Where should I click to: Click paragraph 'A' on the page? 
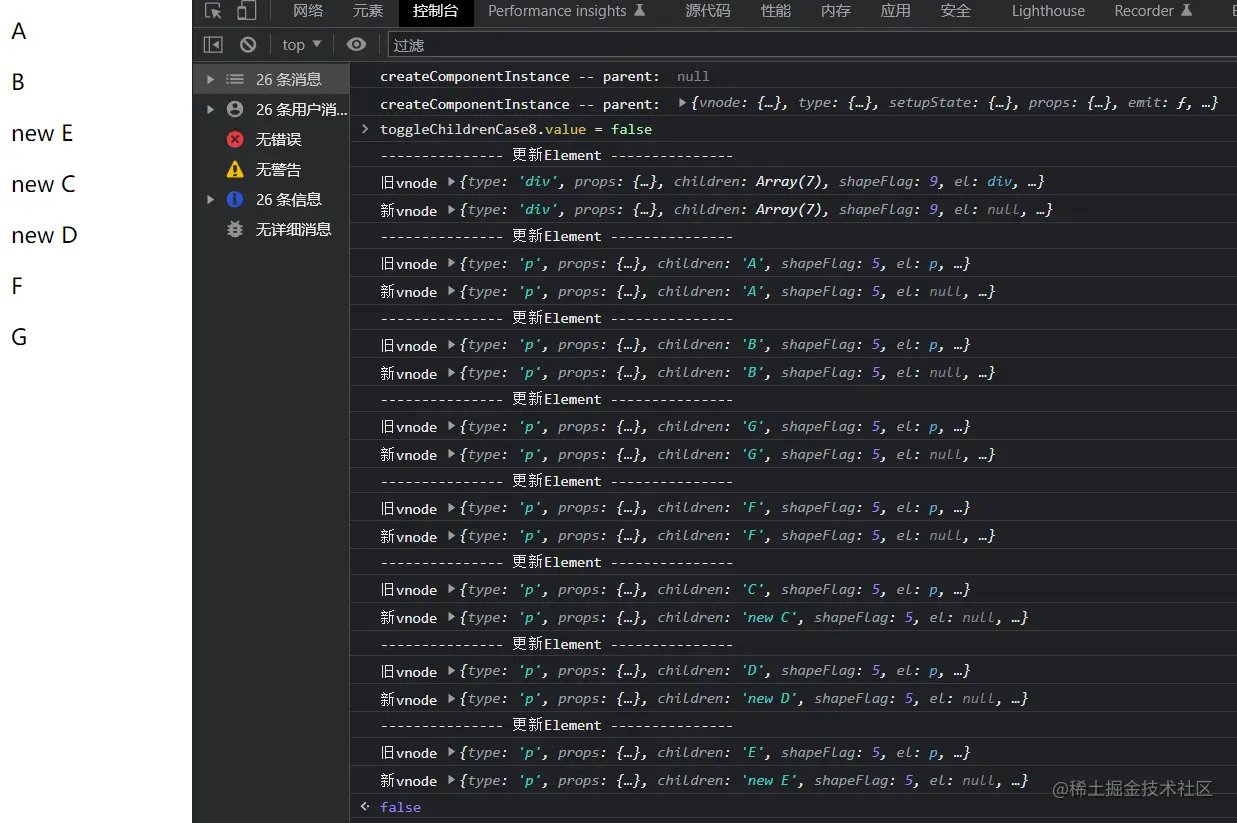point(19,31)
